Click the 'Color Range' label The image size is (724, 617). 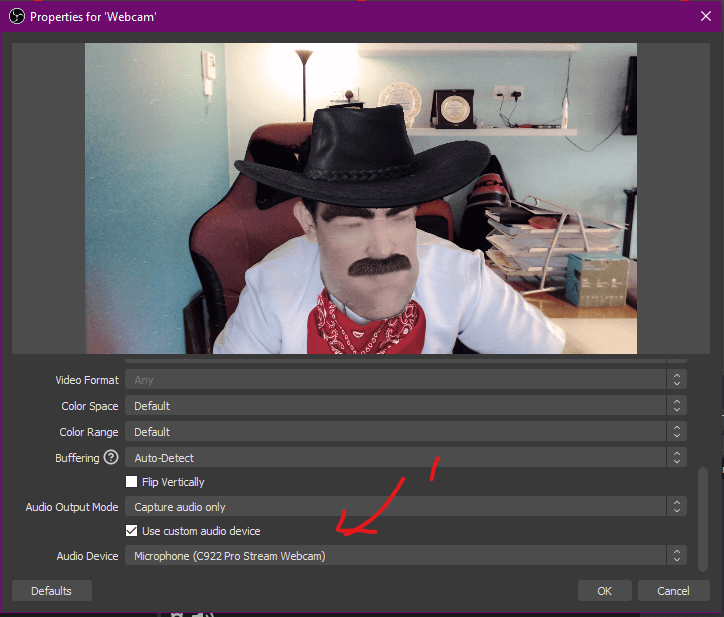(89, 432)
